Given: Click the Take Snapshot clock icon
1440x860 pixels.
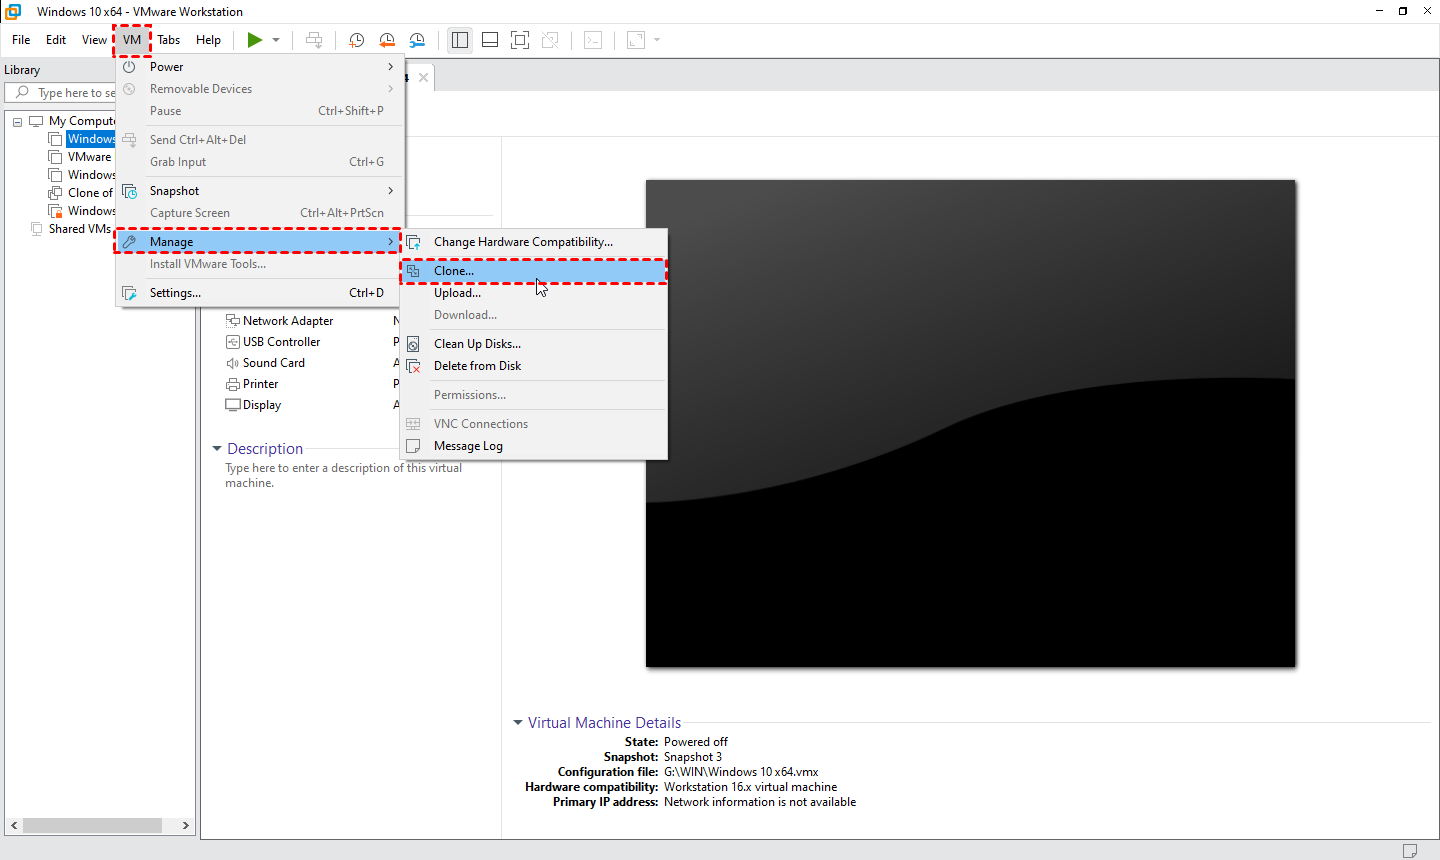Looking at the screenshot, I should click(x=356, y=40).
